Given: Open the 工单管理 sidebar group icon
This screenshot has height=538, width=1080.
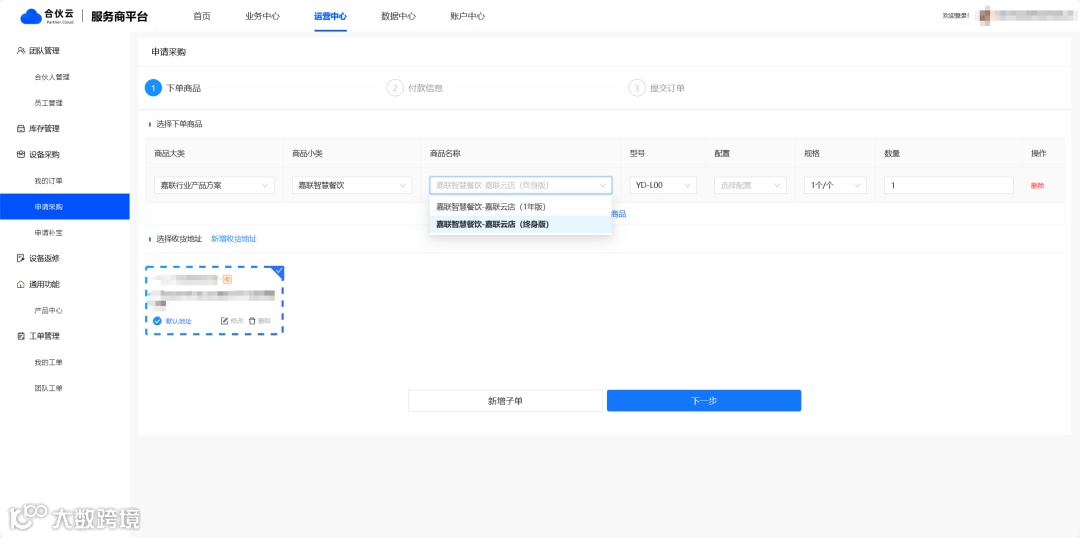Looking at the screenshot, I should pyautogui.click(x=21, y=336).
